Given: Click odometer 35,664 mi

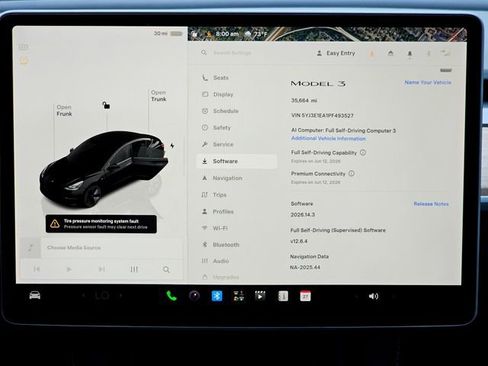Looking at the screenshot, I should (x=304, y=100).
